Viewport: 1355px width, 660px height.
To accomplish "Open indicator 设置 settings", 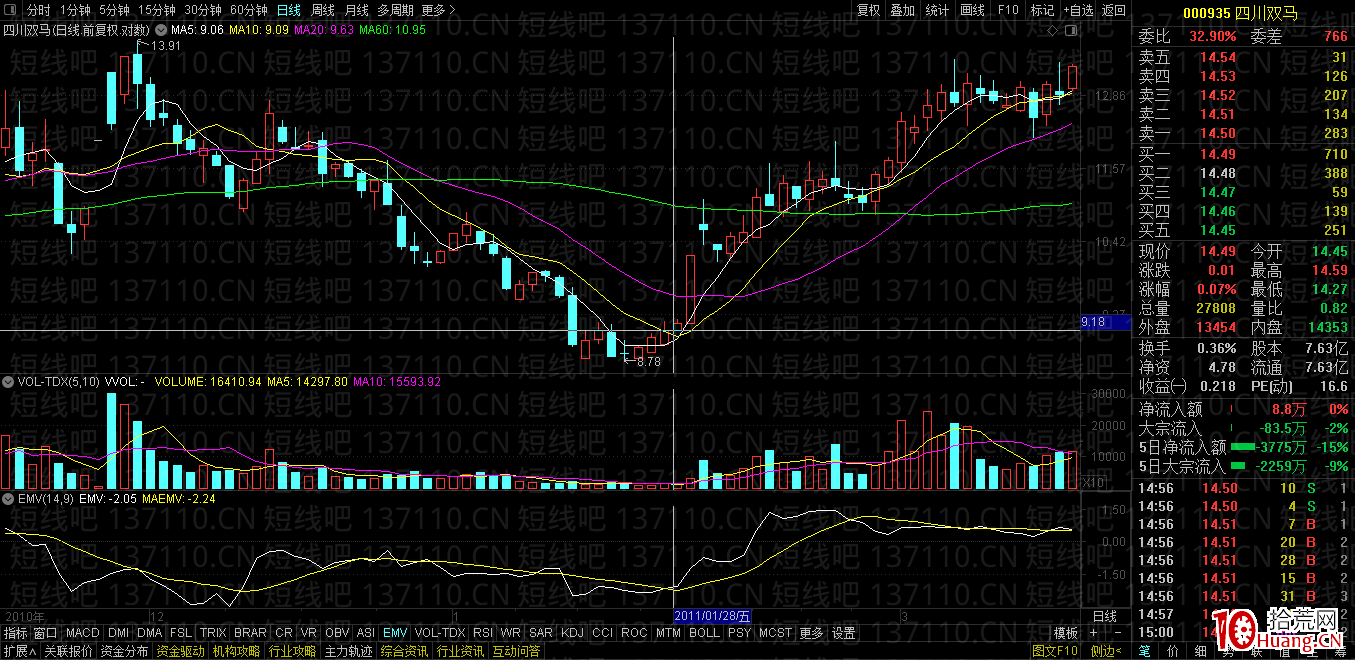I will point(844,633).
